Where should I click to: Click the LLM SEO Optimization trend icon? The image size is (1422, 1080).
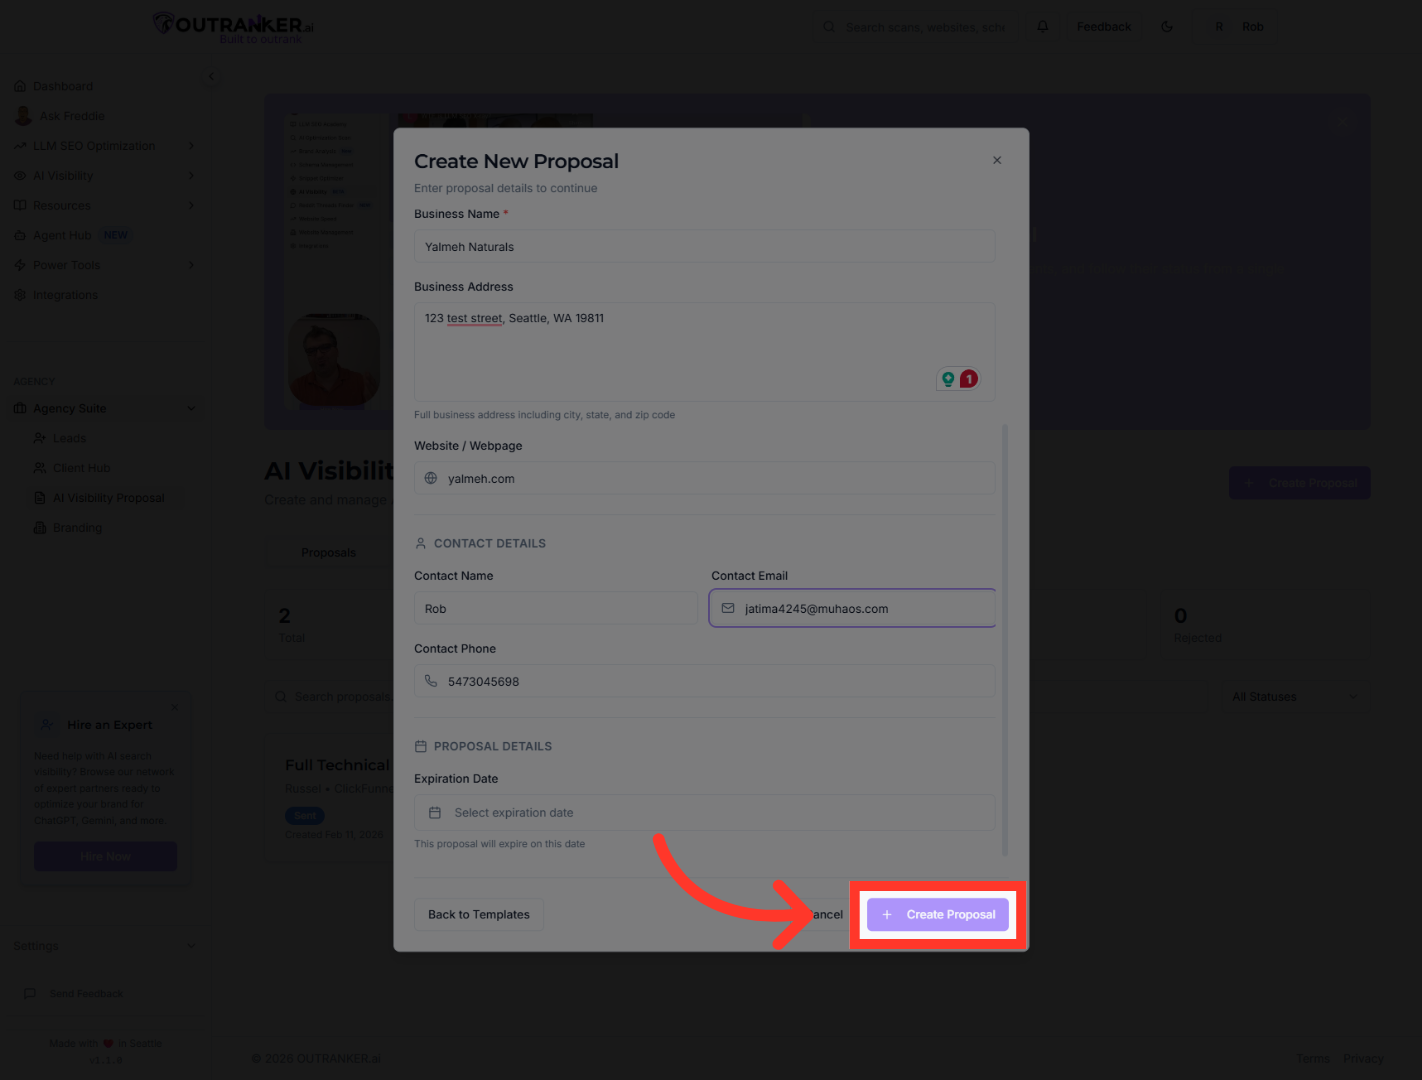click(x=20, y=146)
